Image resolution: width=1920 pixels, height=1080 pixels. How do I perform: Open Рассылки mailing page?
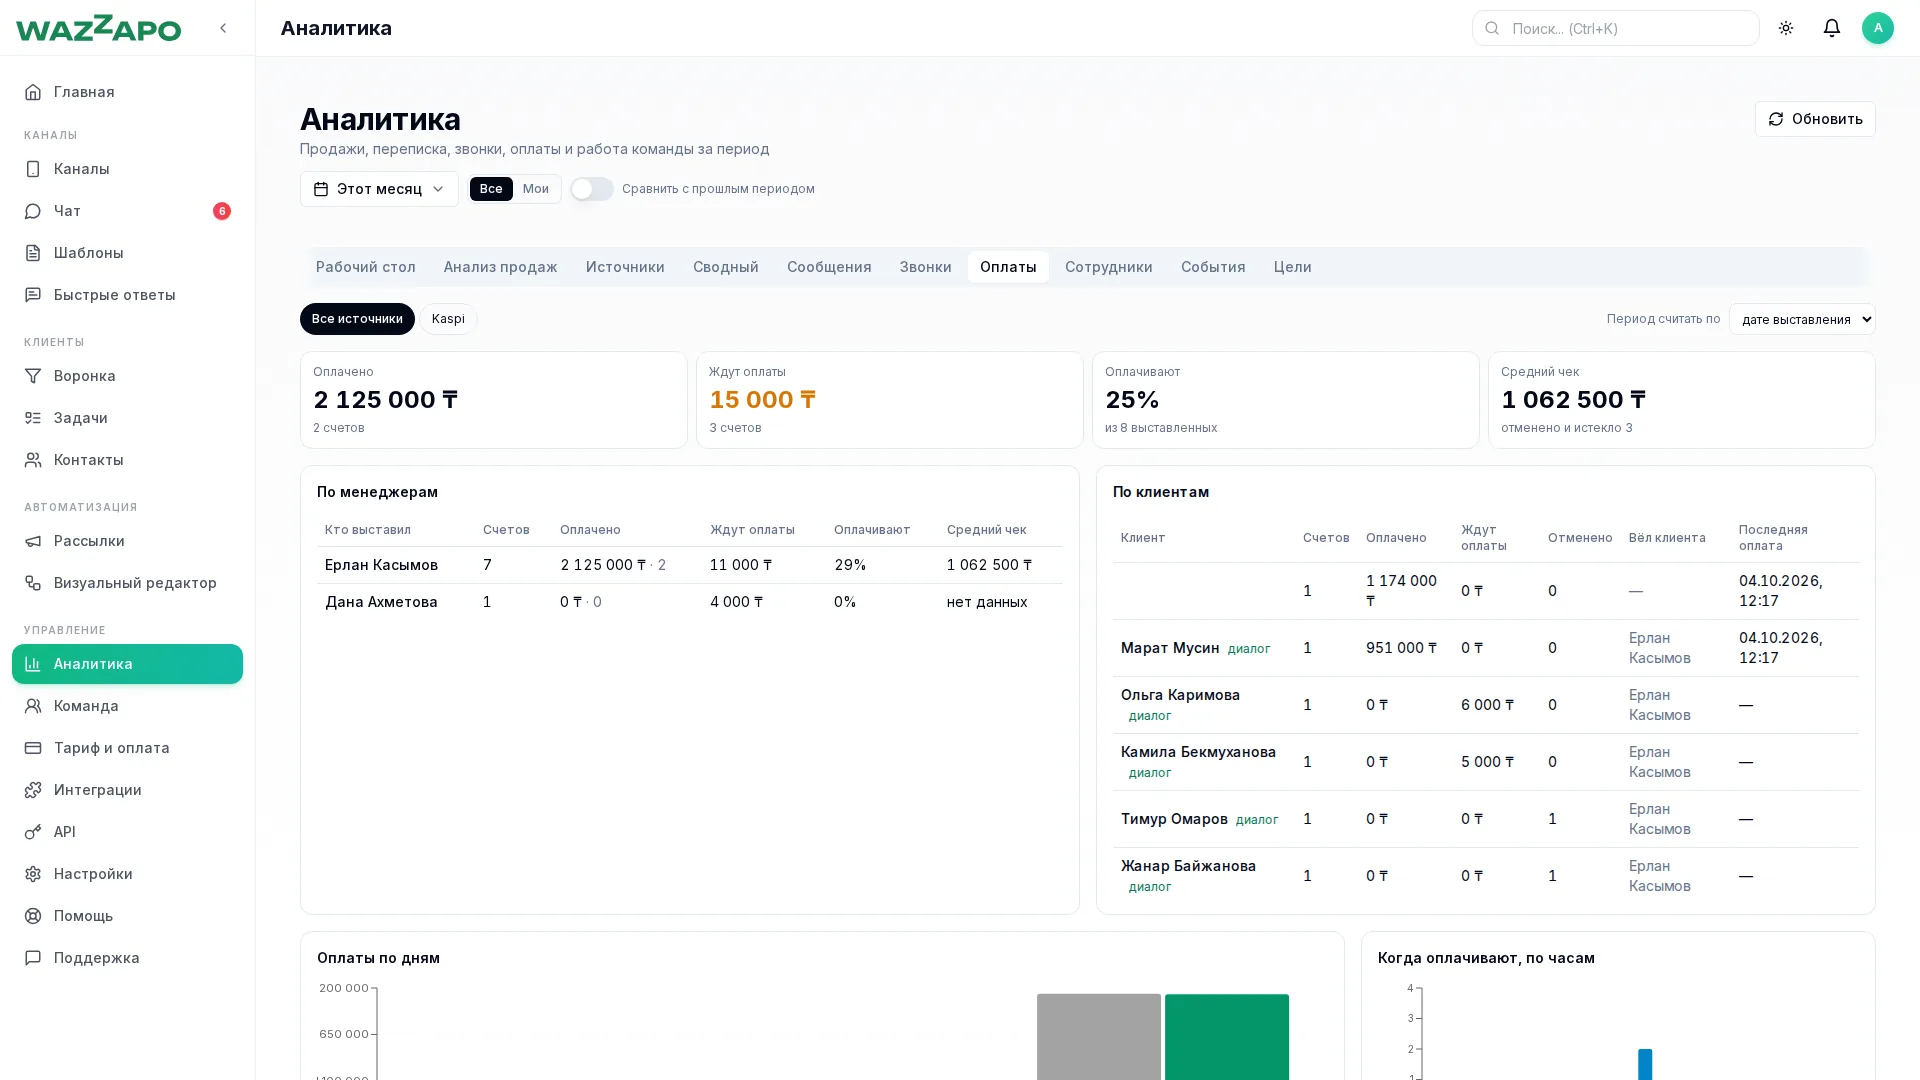(127, 541)
